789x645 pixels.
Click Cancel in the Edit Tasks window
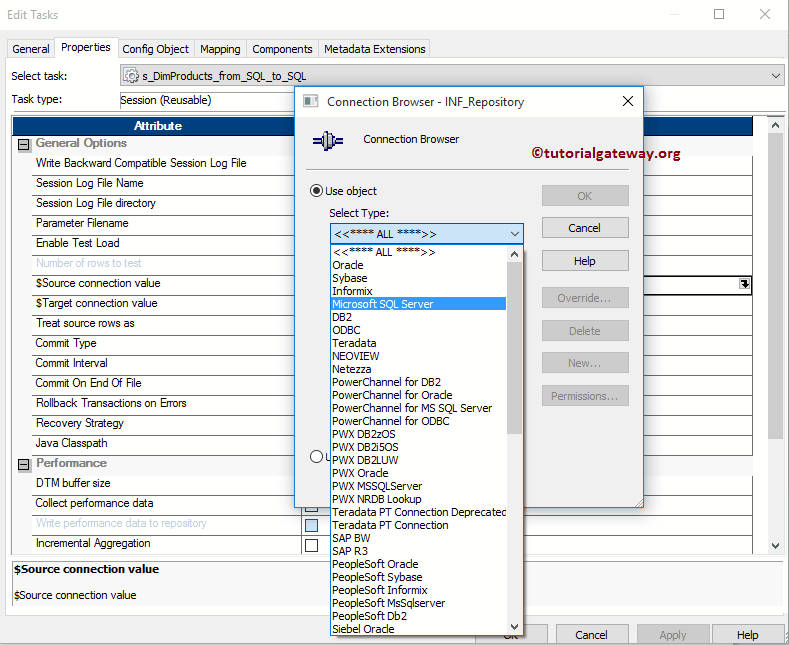point(592,634)
